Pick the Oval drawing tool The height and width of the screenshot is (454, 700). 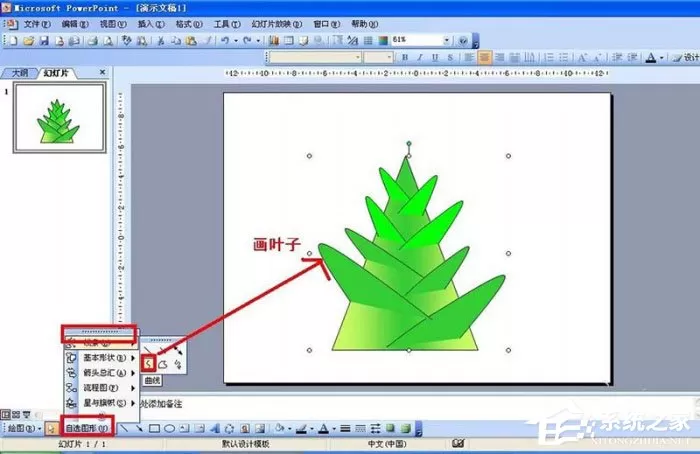coord(169,429)
